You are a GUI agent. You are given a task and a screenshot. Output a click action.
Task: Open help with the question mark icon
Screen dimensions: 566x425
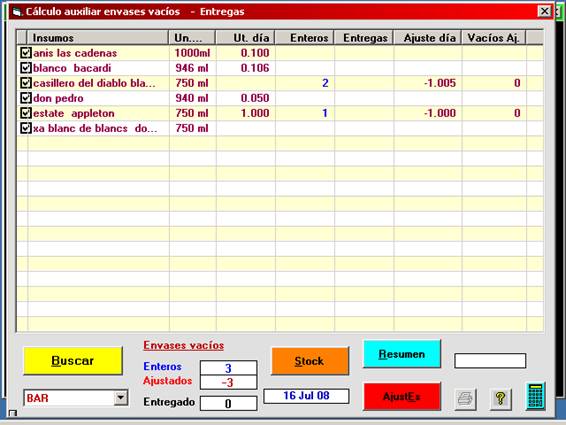pos(500,399)
